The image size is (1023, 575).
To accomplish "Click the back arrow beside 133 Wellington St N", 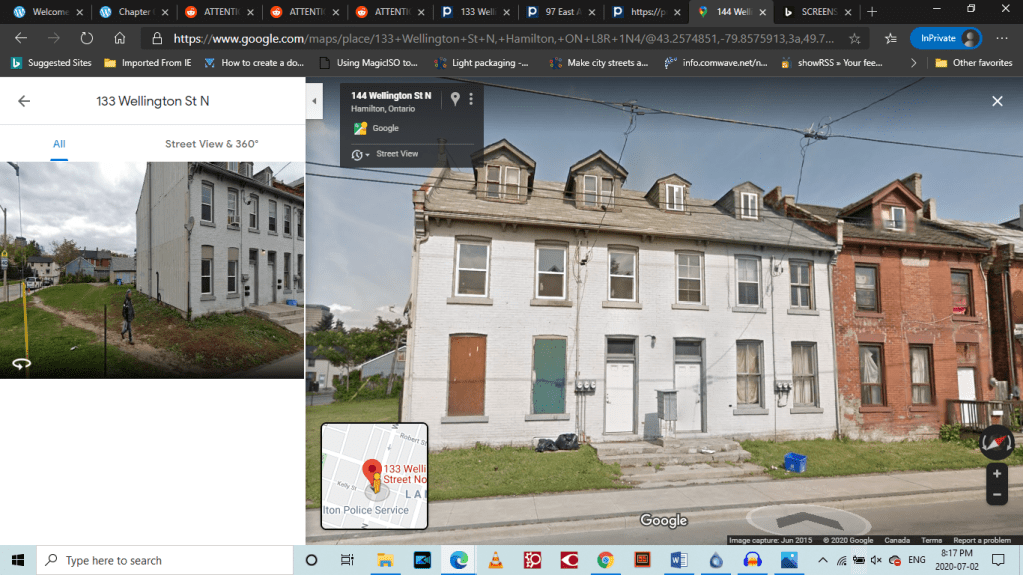I will pyautogui.click(x=24, y=101).
